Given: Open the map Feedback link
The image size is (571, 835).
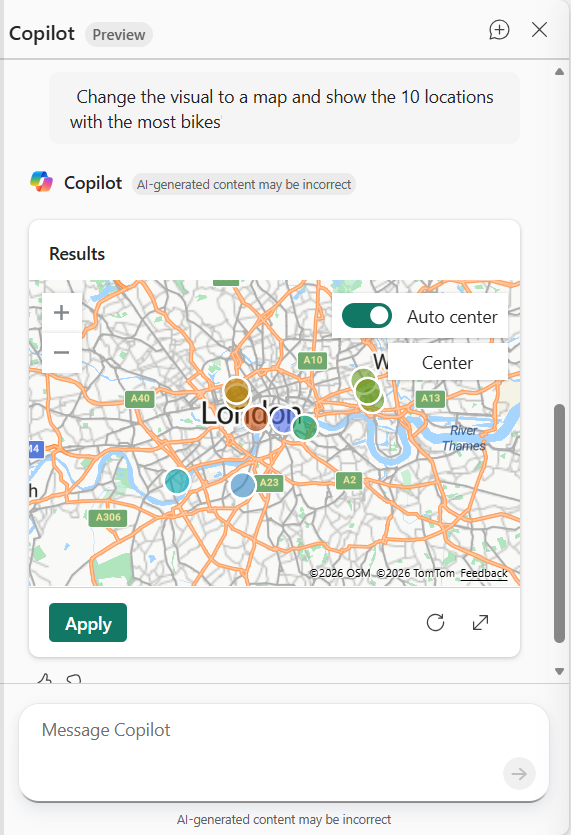Looking at the screenshot, I should 484,574.
